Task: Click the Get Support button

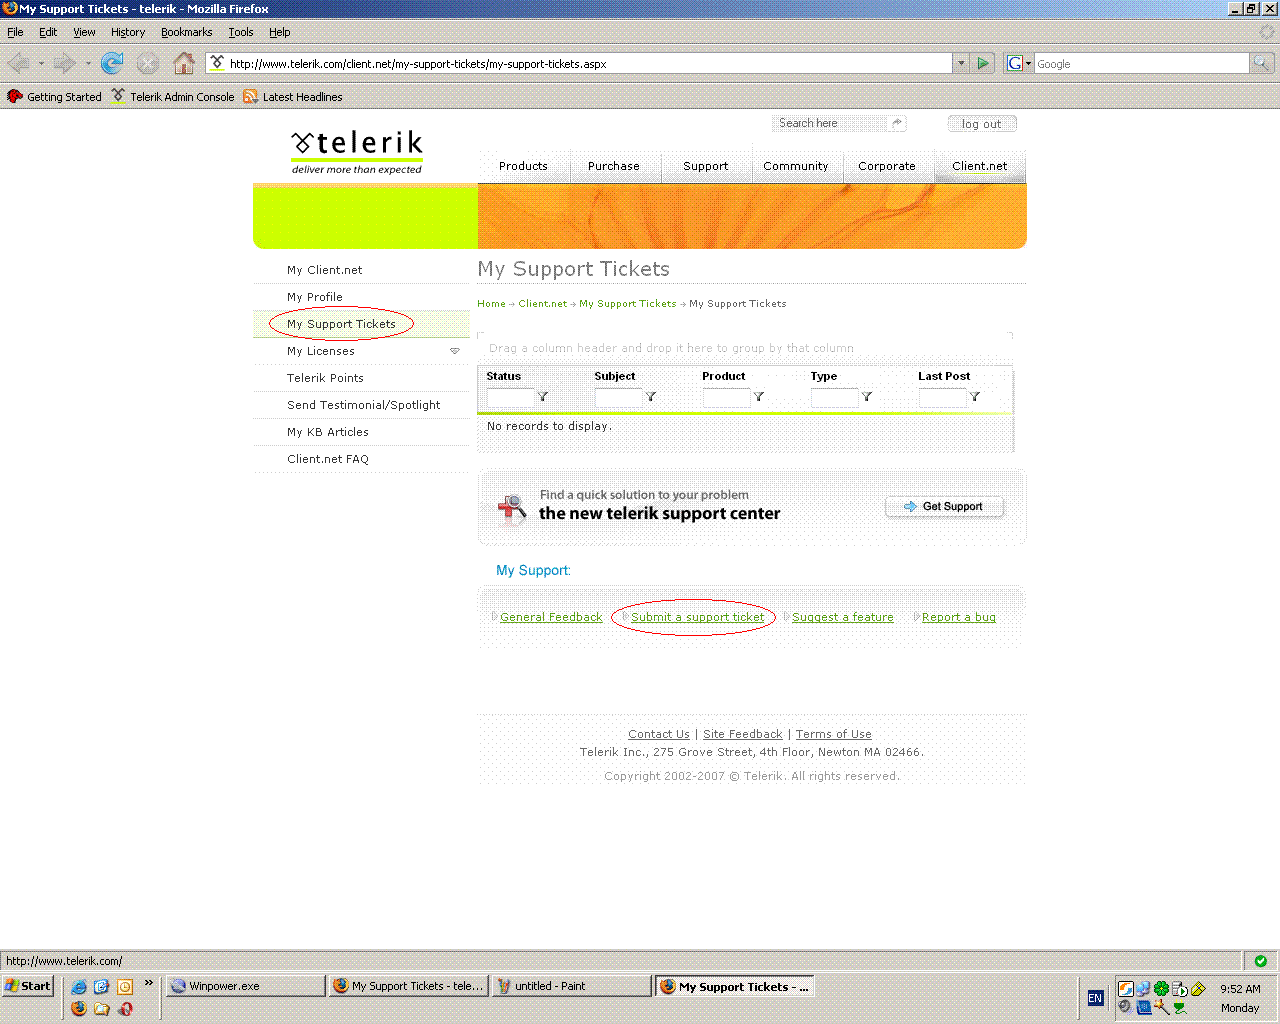Action: (944, 507)
